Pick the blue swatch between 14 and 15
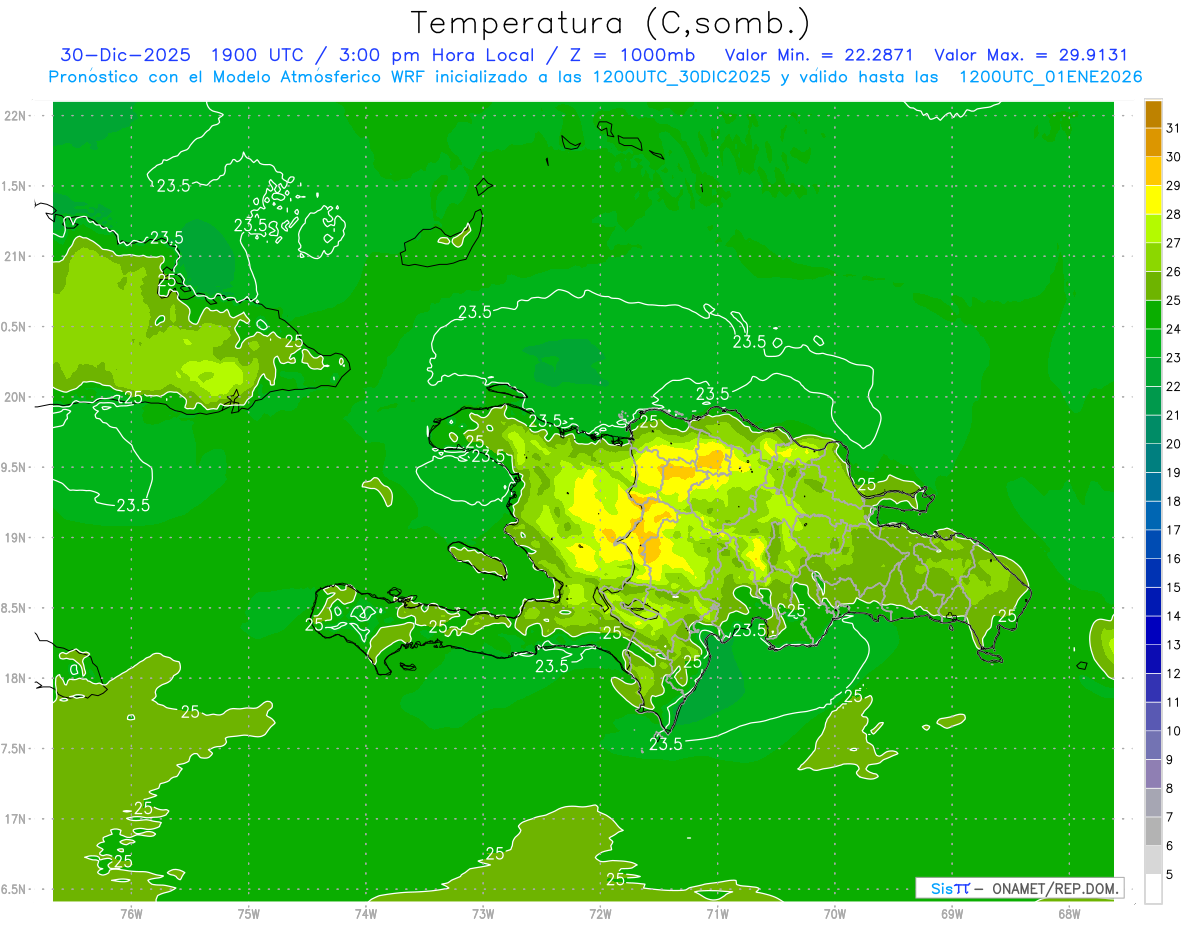Screen dimensions: 1200x927 click(1153, 601)
